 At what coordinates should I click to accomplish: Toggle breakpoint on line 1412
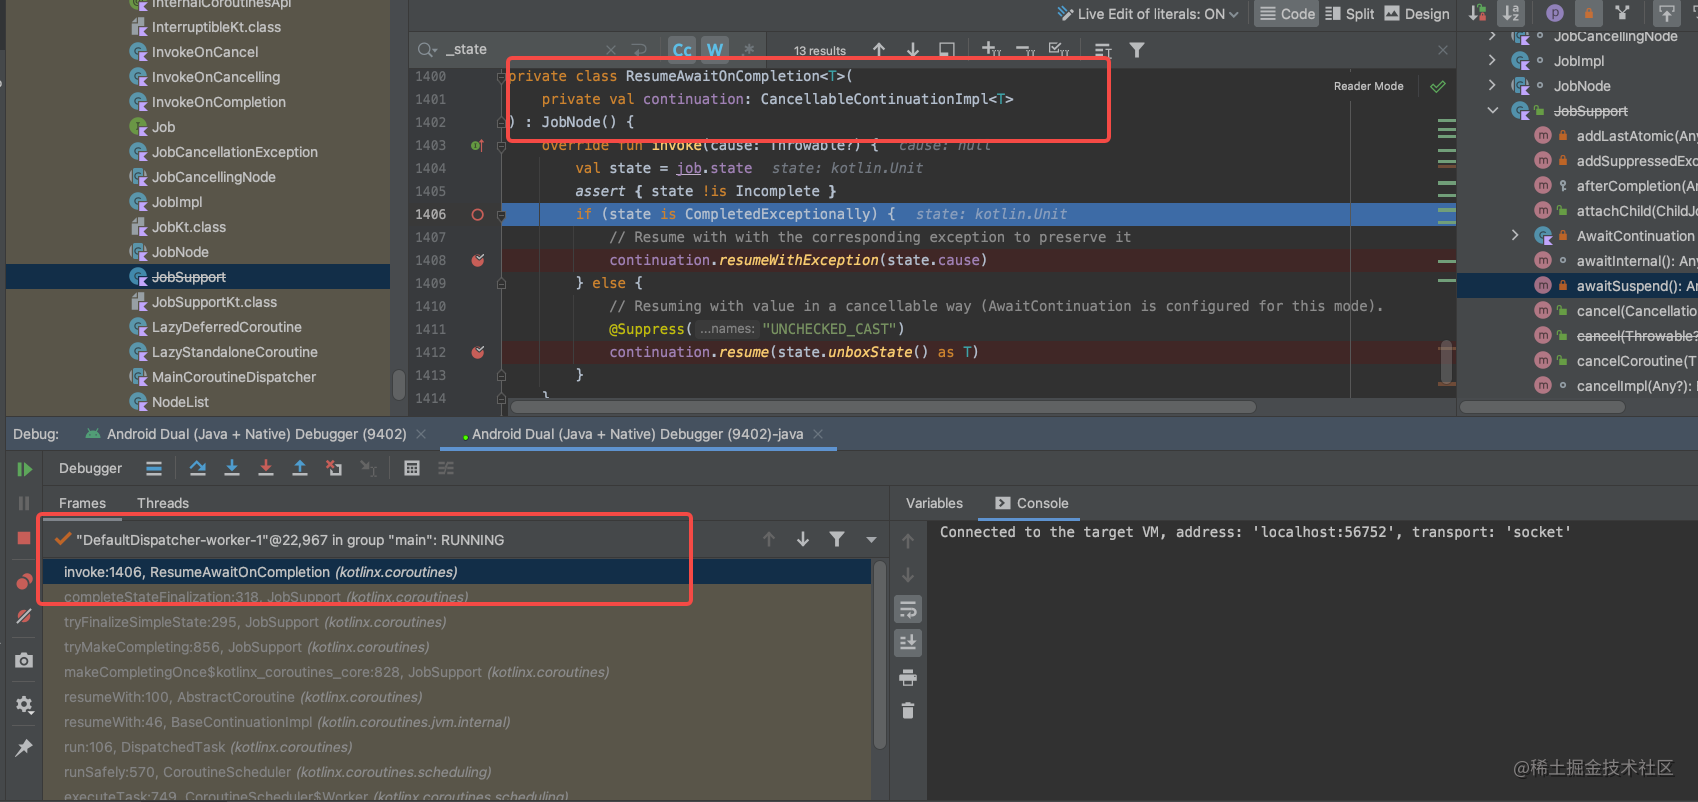click(x=477, y=352)
